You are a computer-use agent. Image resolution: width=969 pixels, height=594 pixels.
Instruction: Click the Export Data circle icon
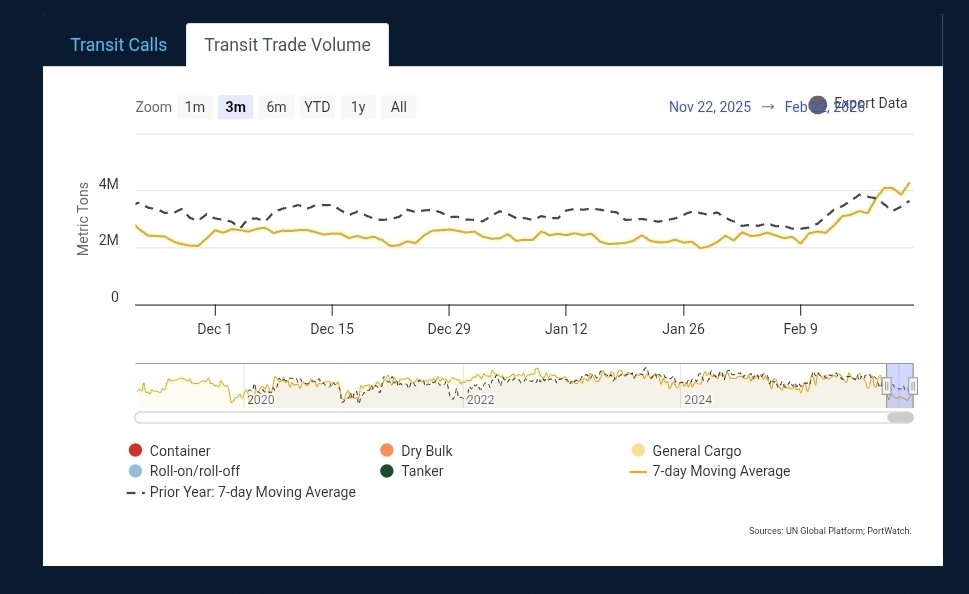(818, 105)
